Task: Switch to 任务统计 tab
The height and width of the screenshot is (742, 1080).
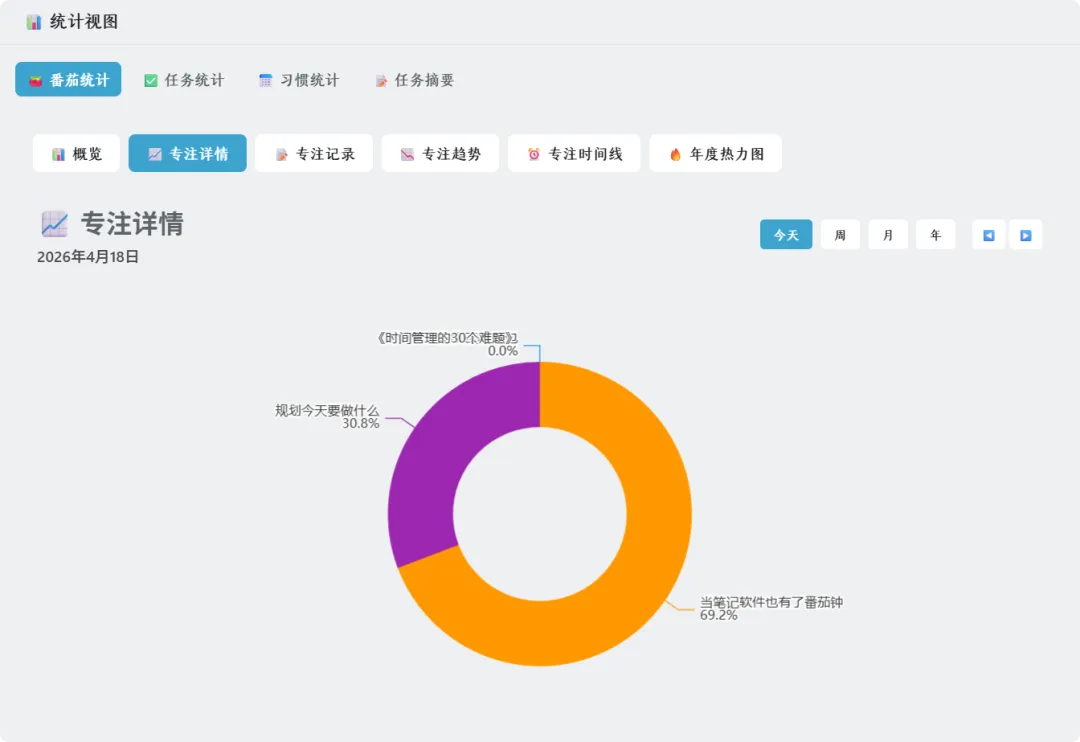Action: pyautogui.click(x=184, y=80)
